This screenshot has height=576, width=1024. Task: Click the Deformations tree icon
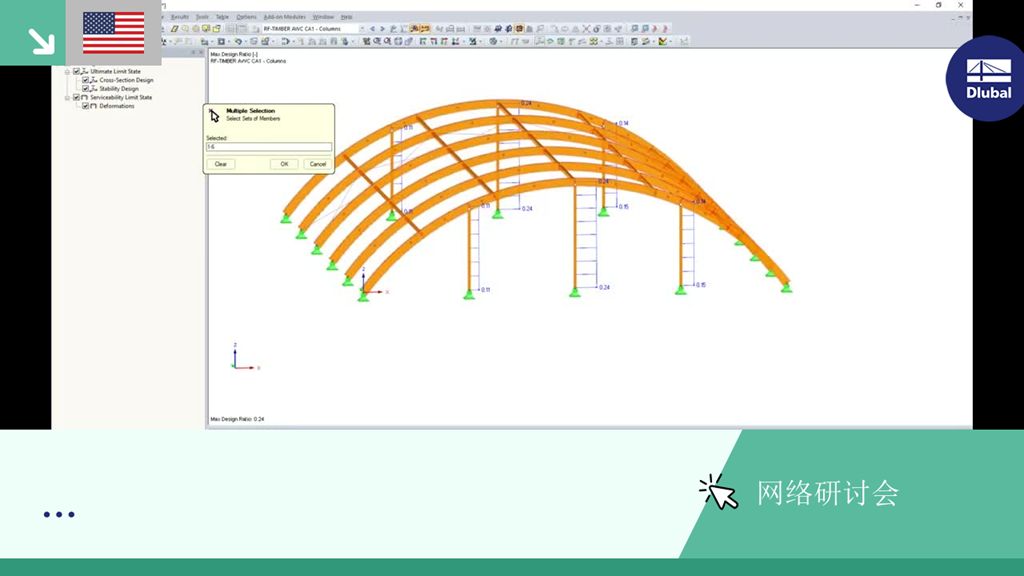pos(93,106)
